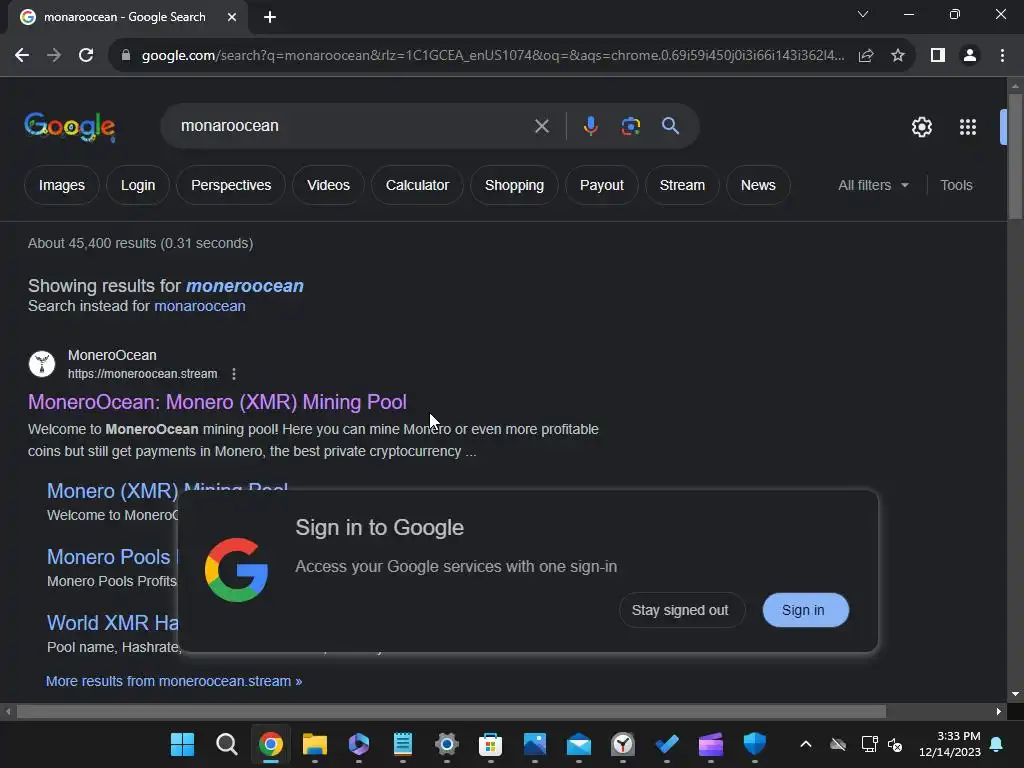Open Windows taskbar search
The width and height of the screenshot is (1024, 768).
click(x=226, y=744)
